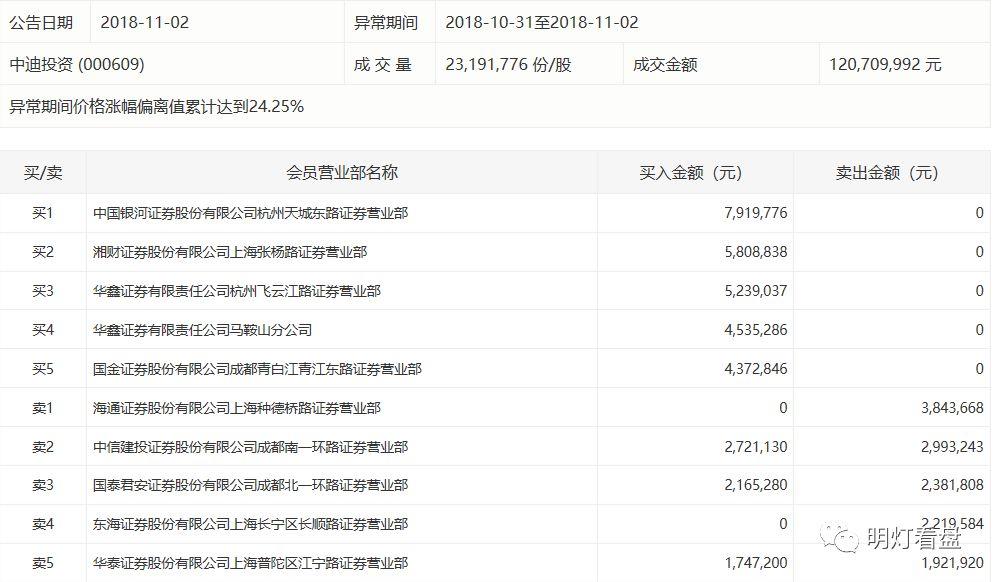Select buy amount 1,747,200
Image resolution: width=994 pixels, height=582 pixels.
pyautogui.click(x=756, y=564)
